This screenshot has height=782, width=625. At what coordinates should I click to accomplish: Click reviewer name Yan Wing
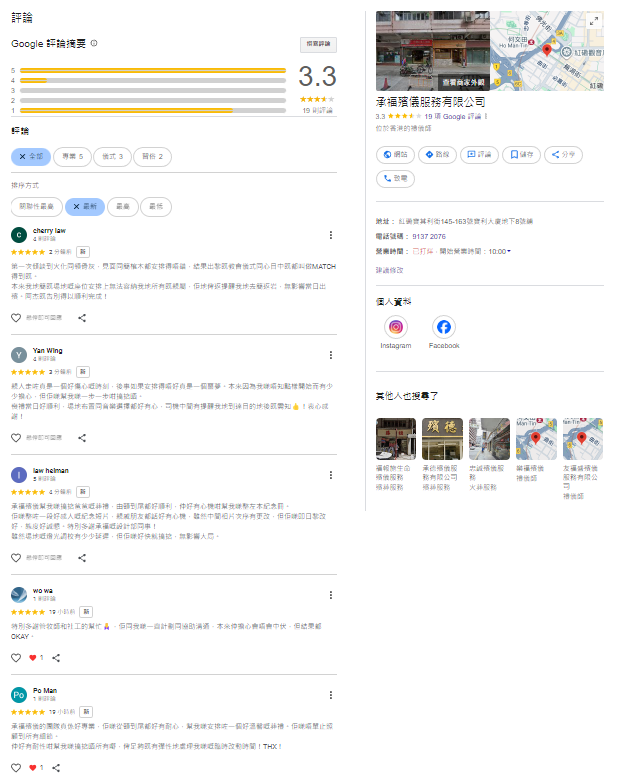tap(48, 351)
